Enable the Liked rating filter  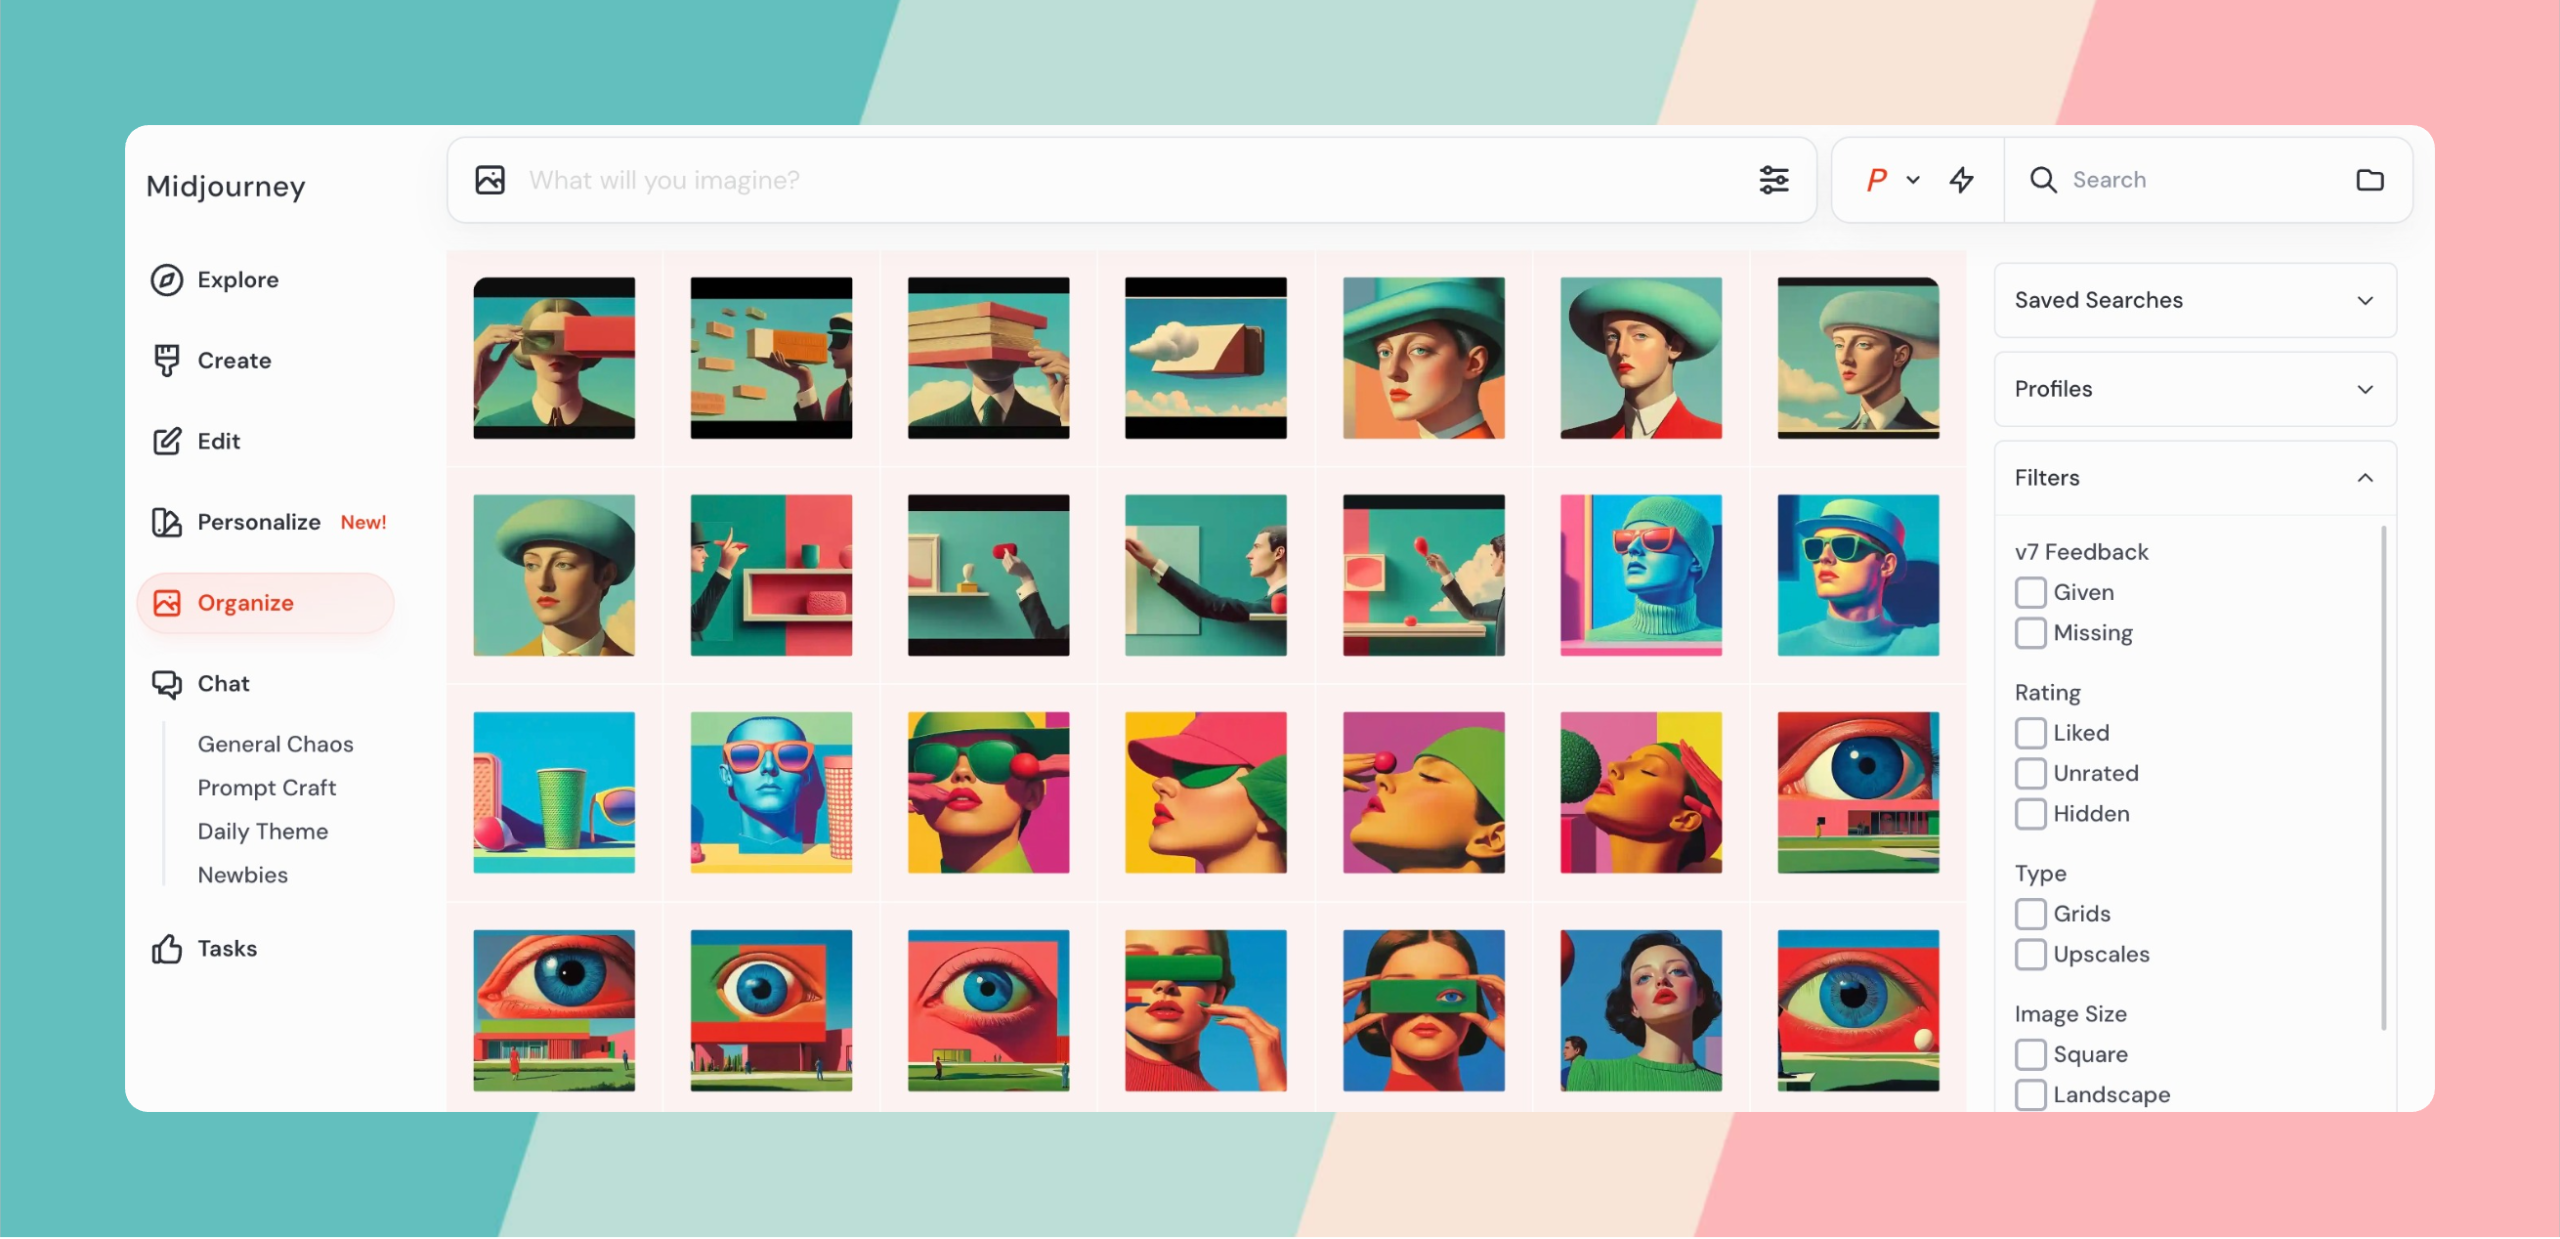[x=2030, y=733]
